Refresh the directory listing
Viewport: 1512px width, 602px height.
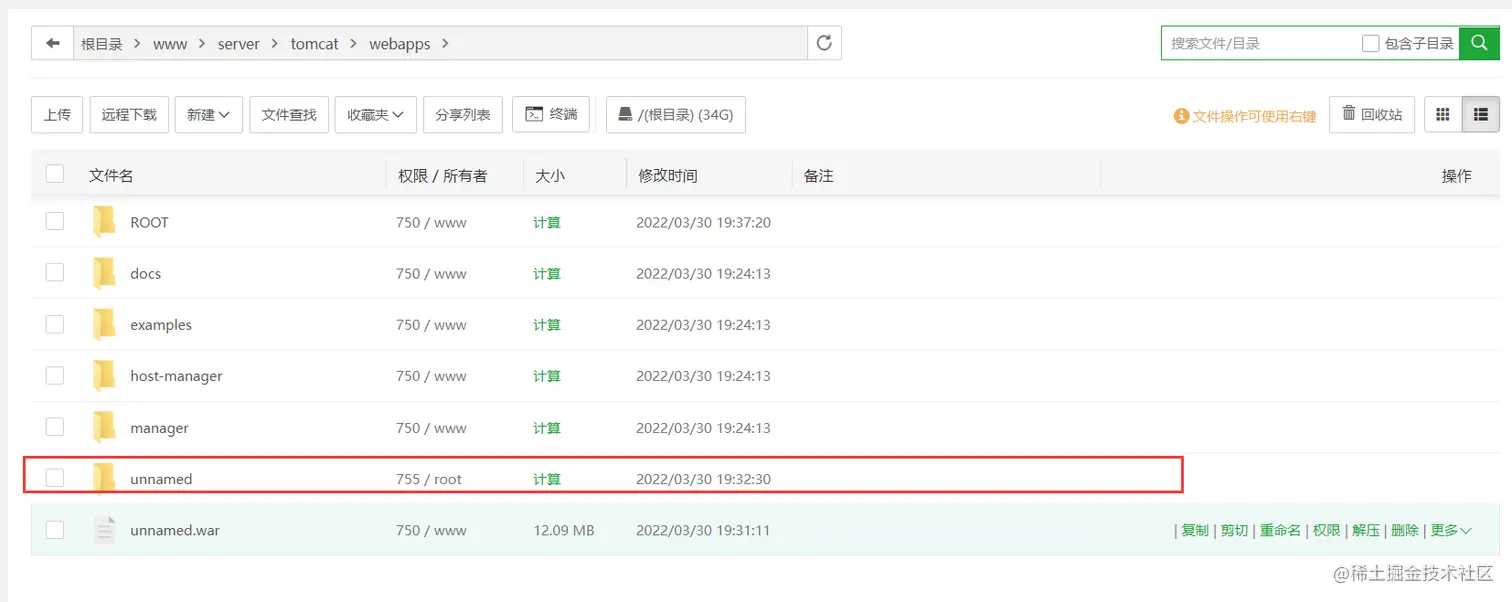pos(824,43)
